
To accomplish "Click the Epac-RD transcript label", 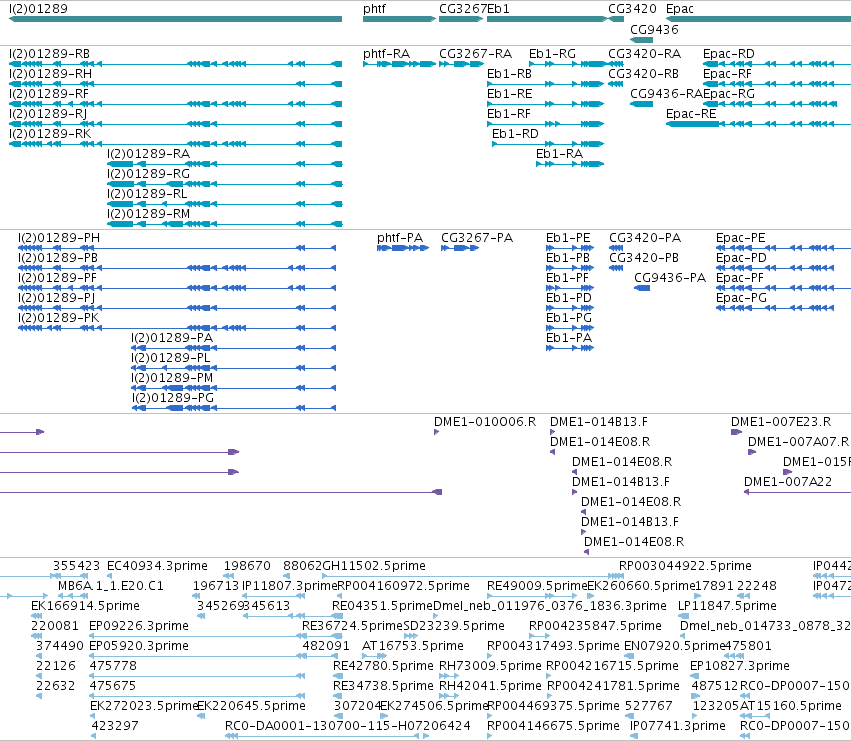I will click(729, 54).
